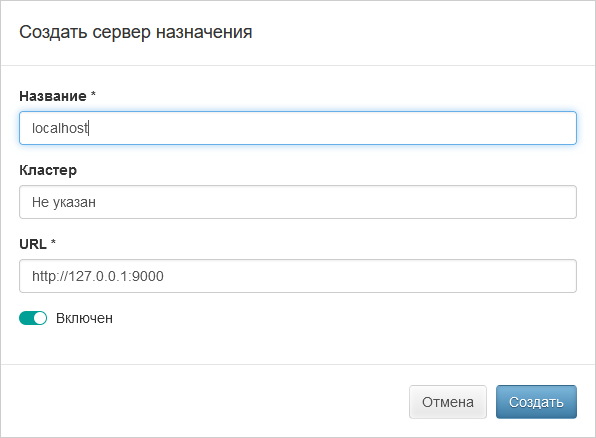Click the Отмена button
The height and width of the screenshot is (438, 596).
tap(448, 402)
